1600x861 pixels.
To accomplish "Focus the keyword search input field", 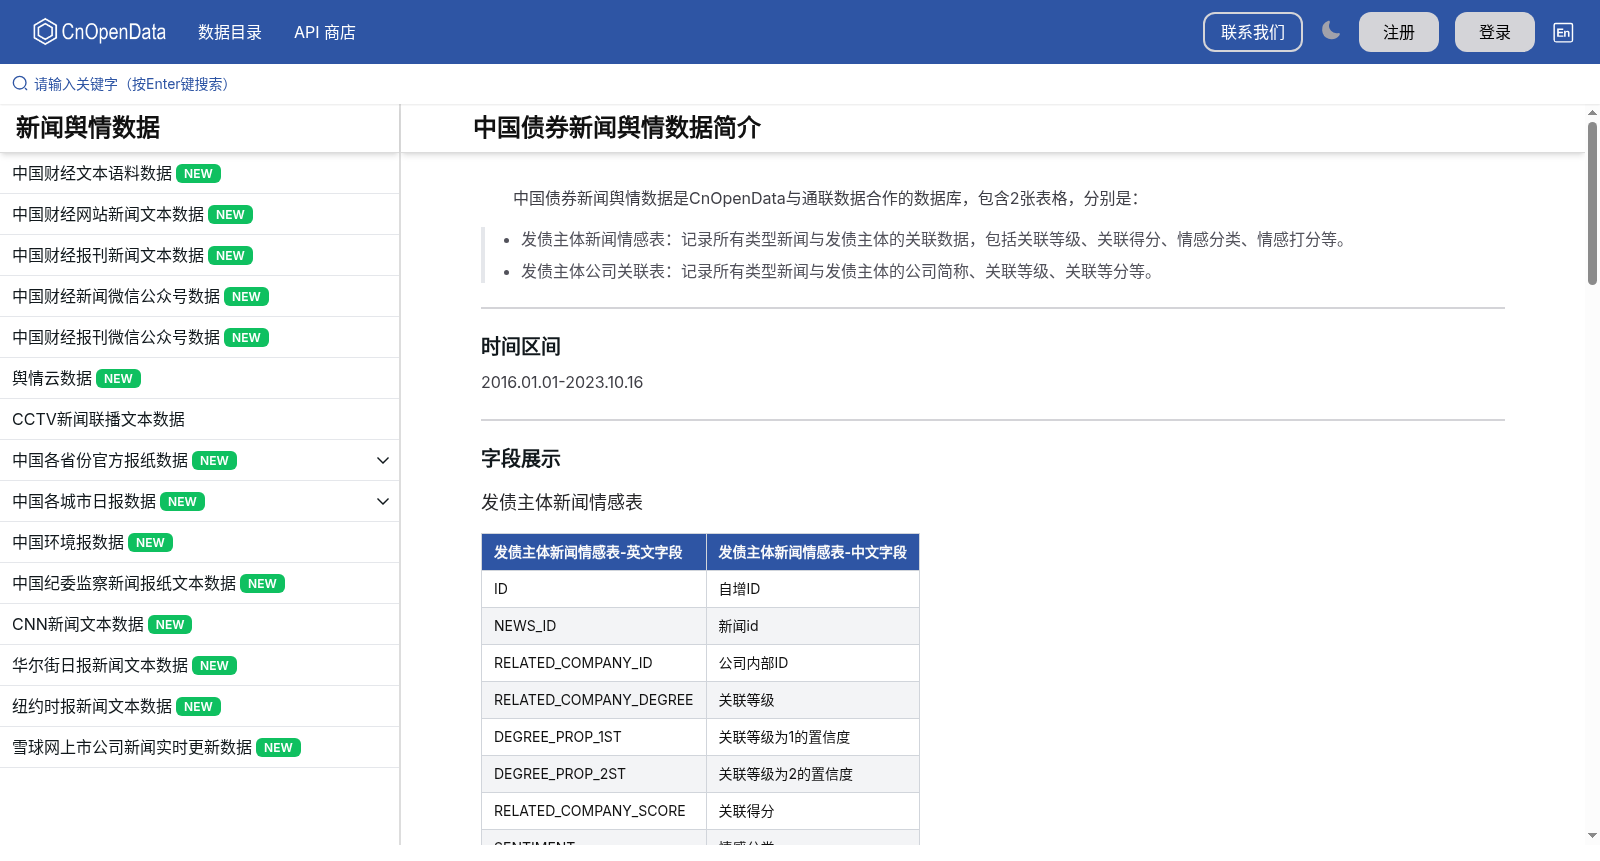I will pyautogui.click(x=800, y=84).
